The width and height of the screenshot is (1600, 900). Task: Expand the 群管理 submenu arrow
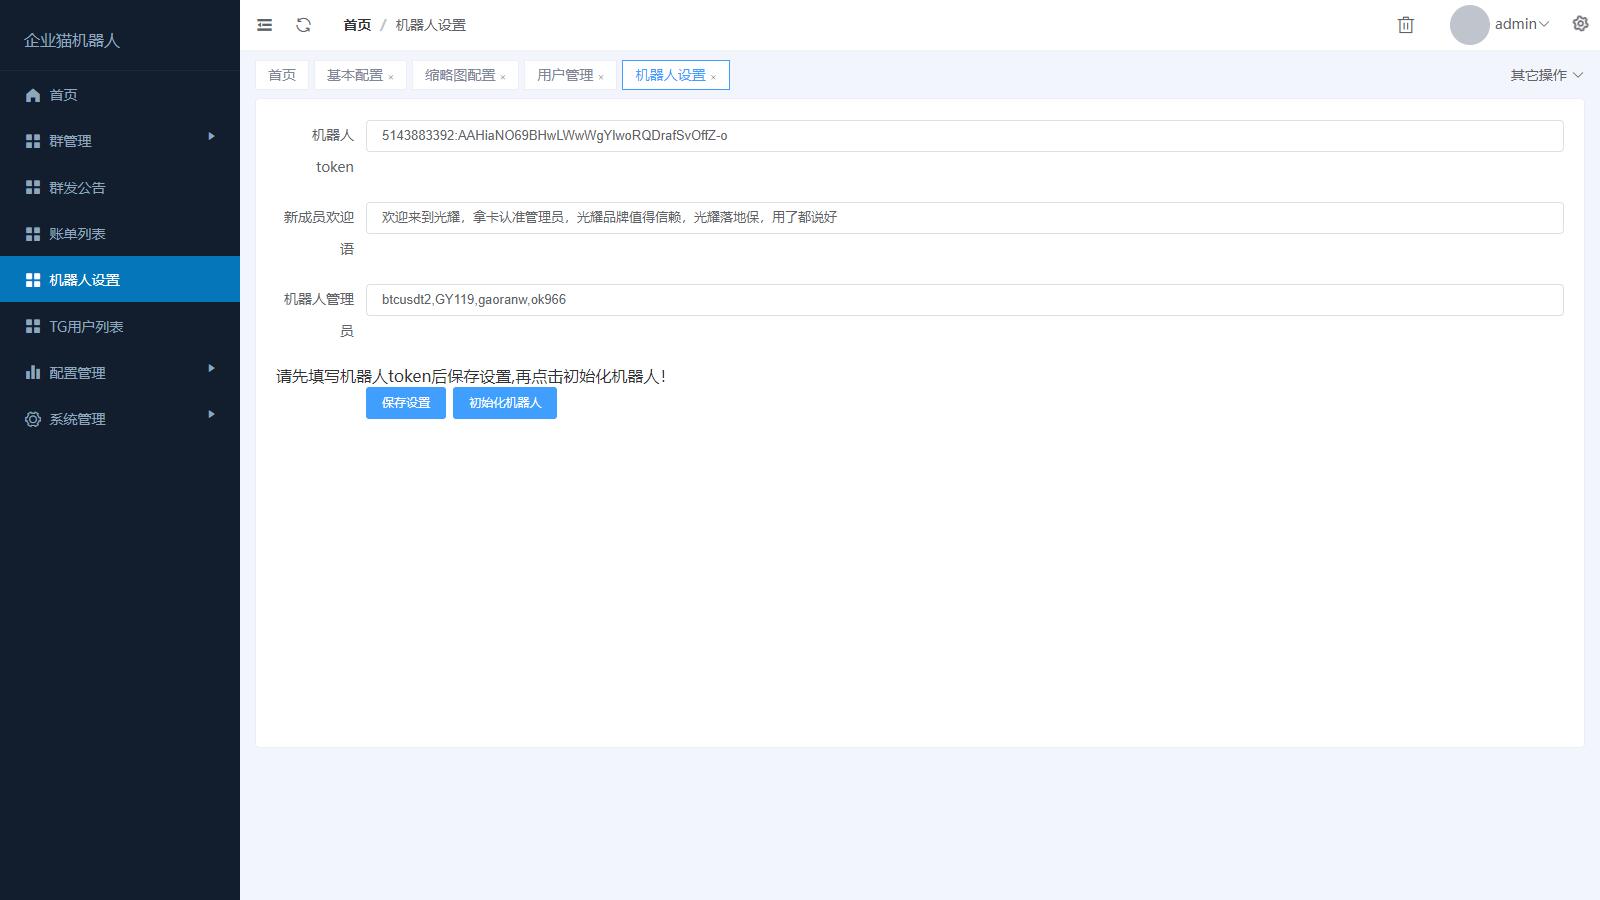coord(211,136)
